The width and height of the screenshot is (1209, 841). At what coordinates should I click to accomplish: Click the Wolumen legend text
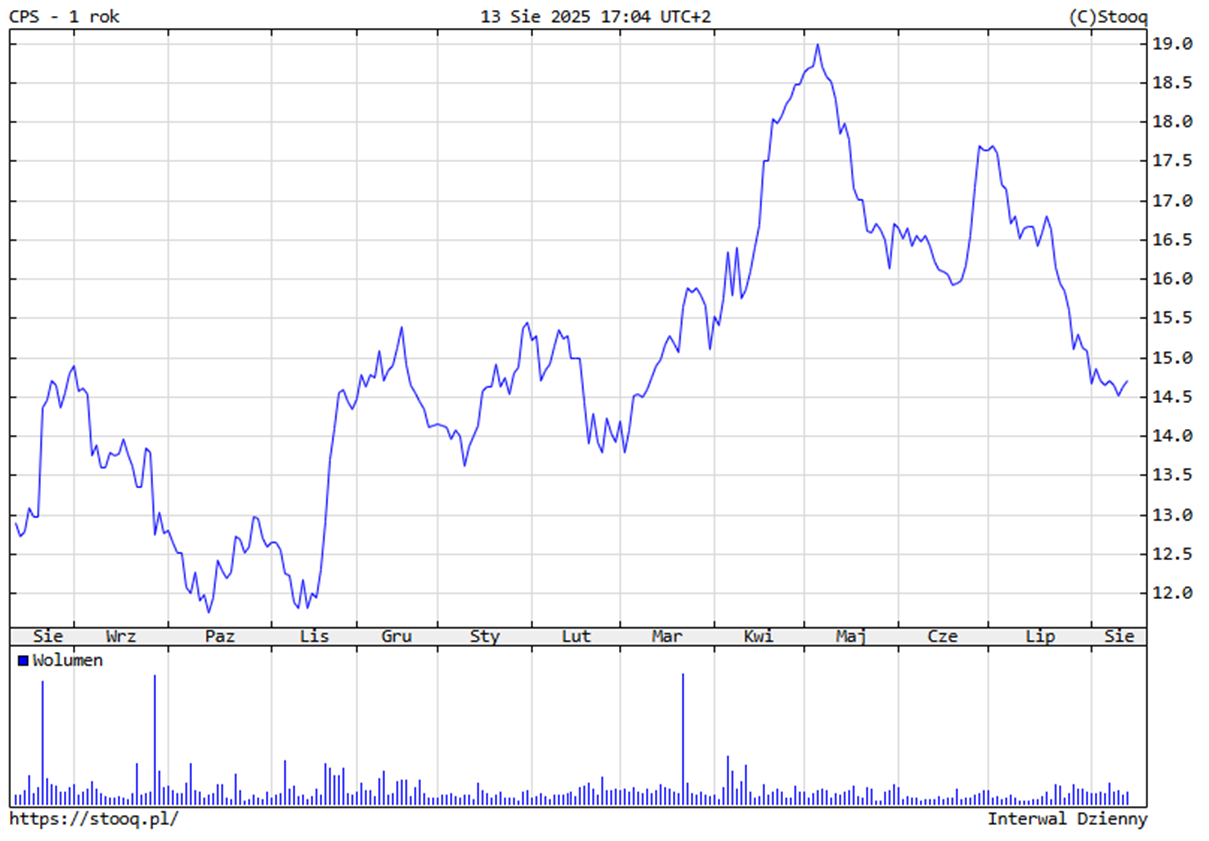click(67, 661)
